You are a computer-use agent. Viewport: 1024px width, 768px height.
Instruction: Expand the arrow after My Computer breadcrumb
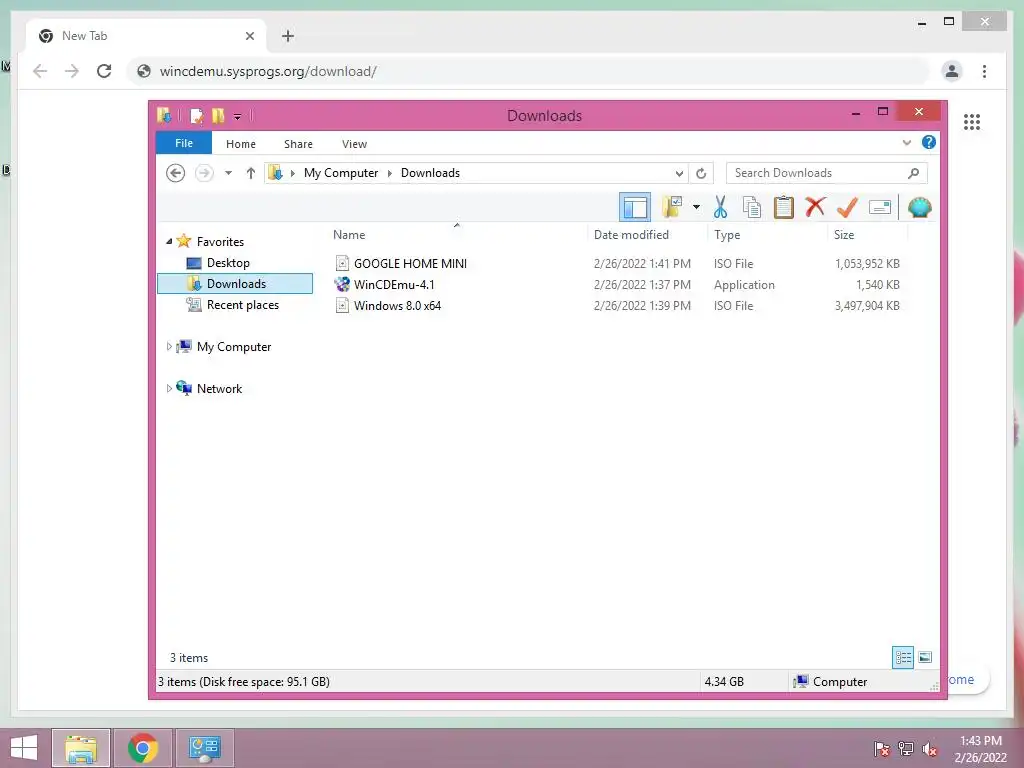(390, 173)
